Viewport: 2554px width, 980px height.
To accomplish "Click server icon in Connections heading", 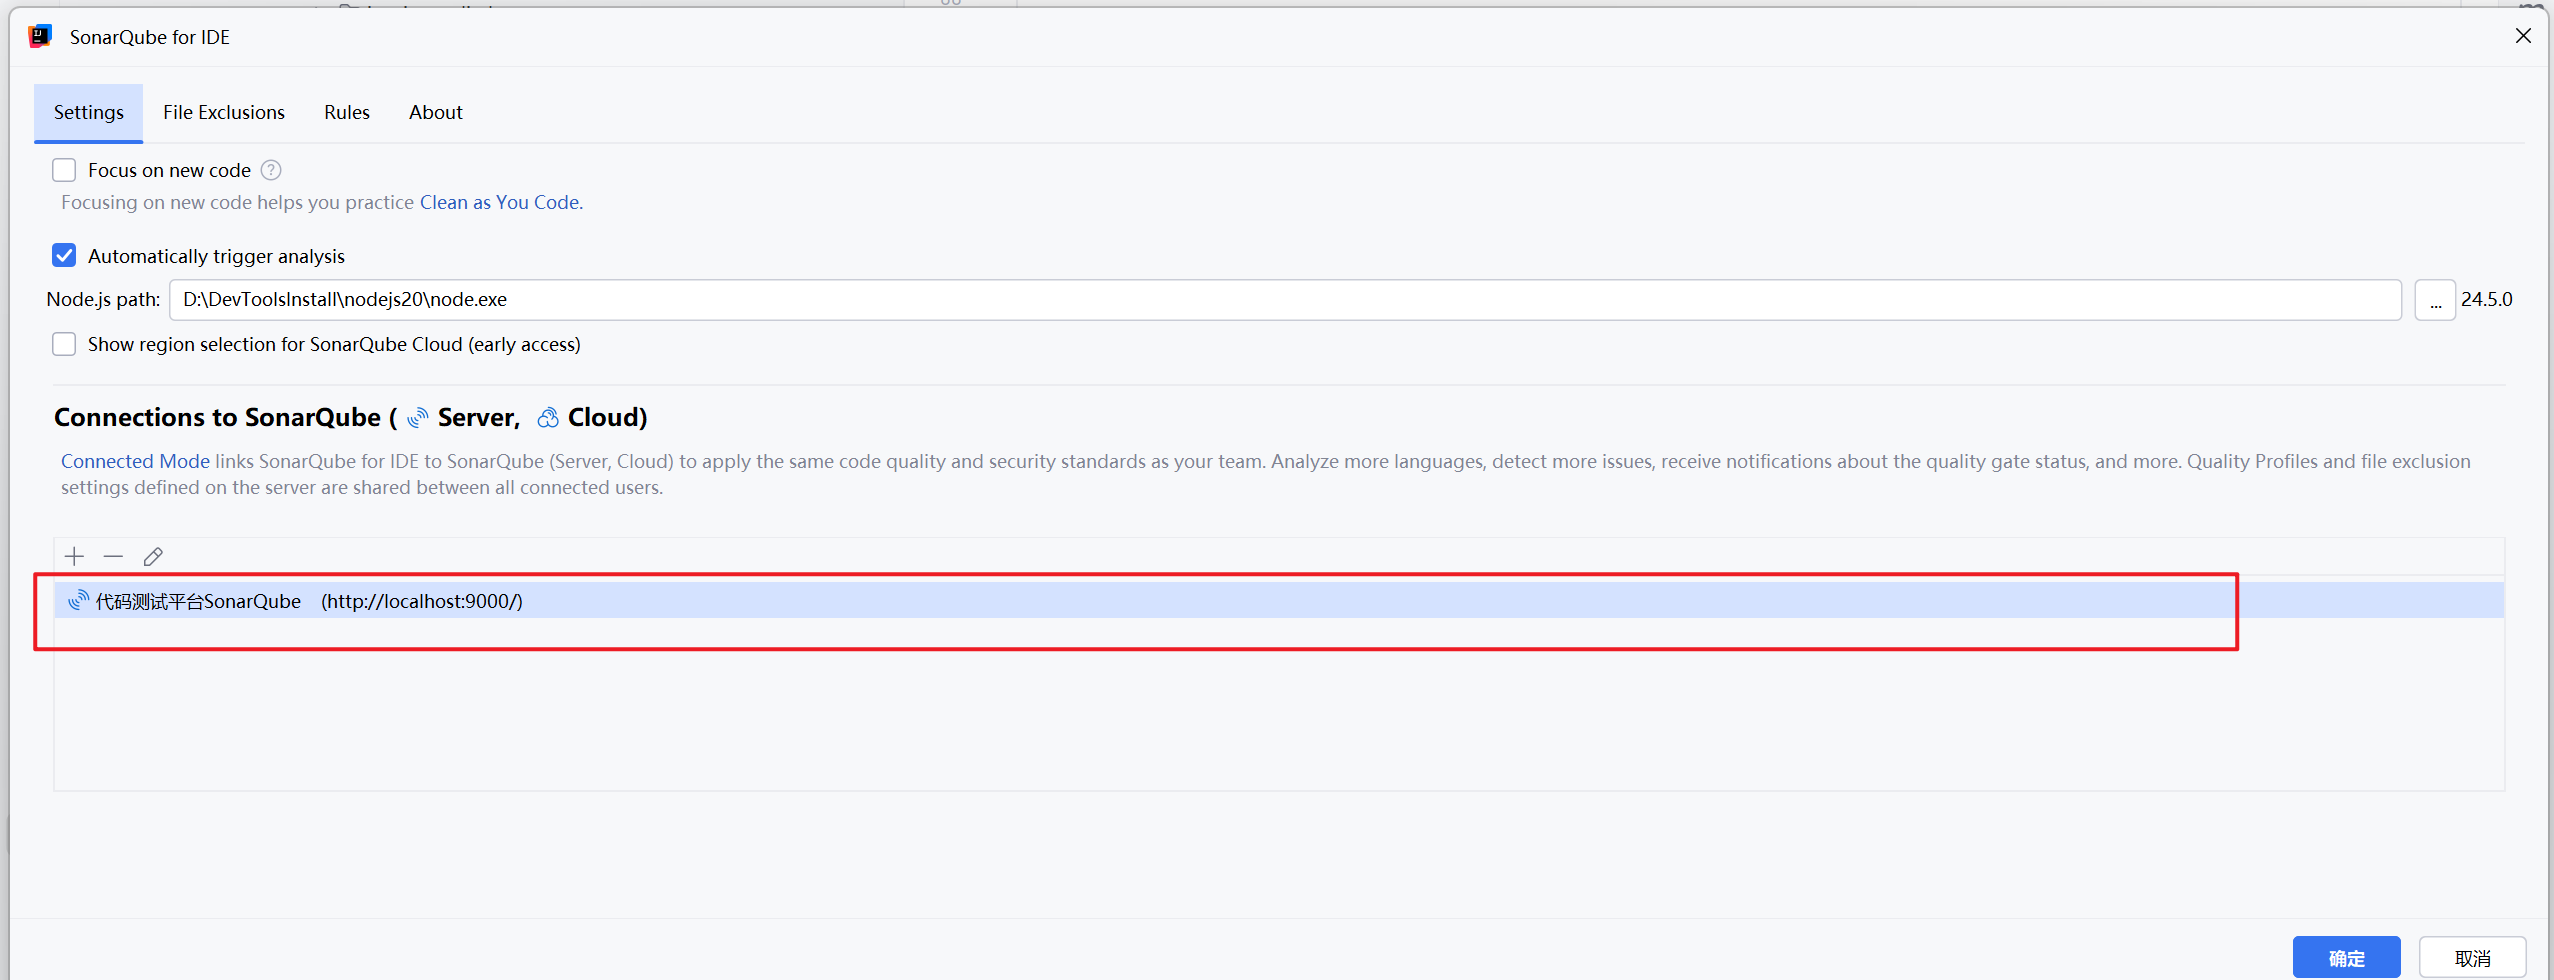I will [418, 418].
